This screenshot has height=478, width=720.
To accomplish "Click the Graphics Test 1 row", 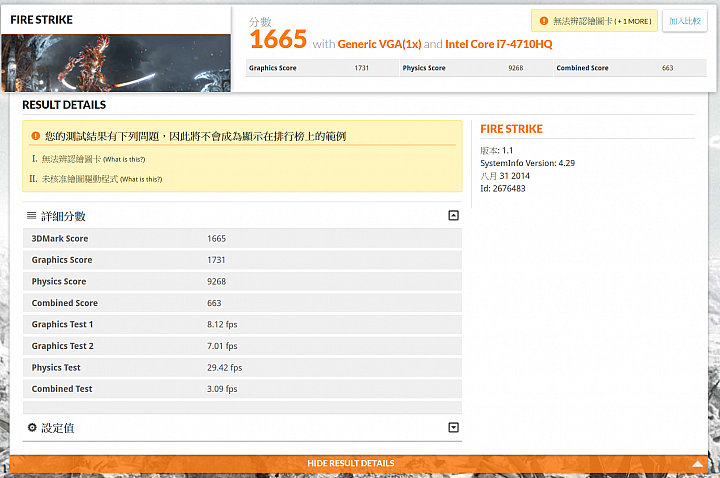I will pos(242,324).
